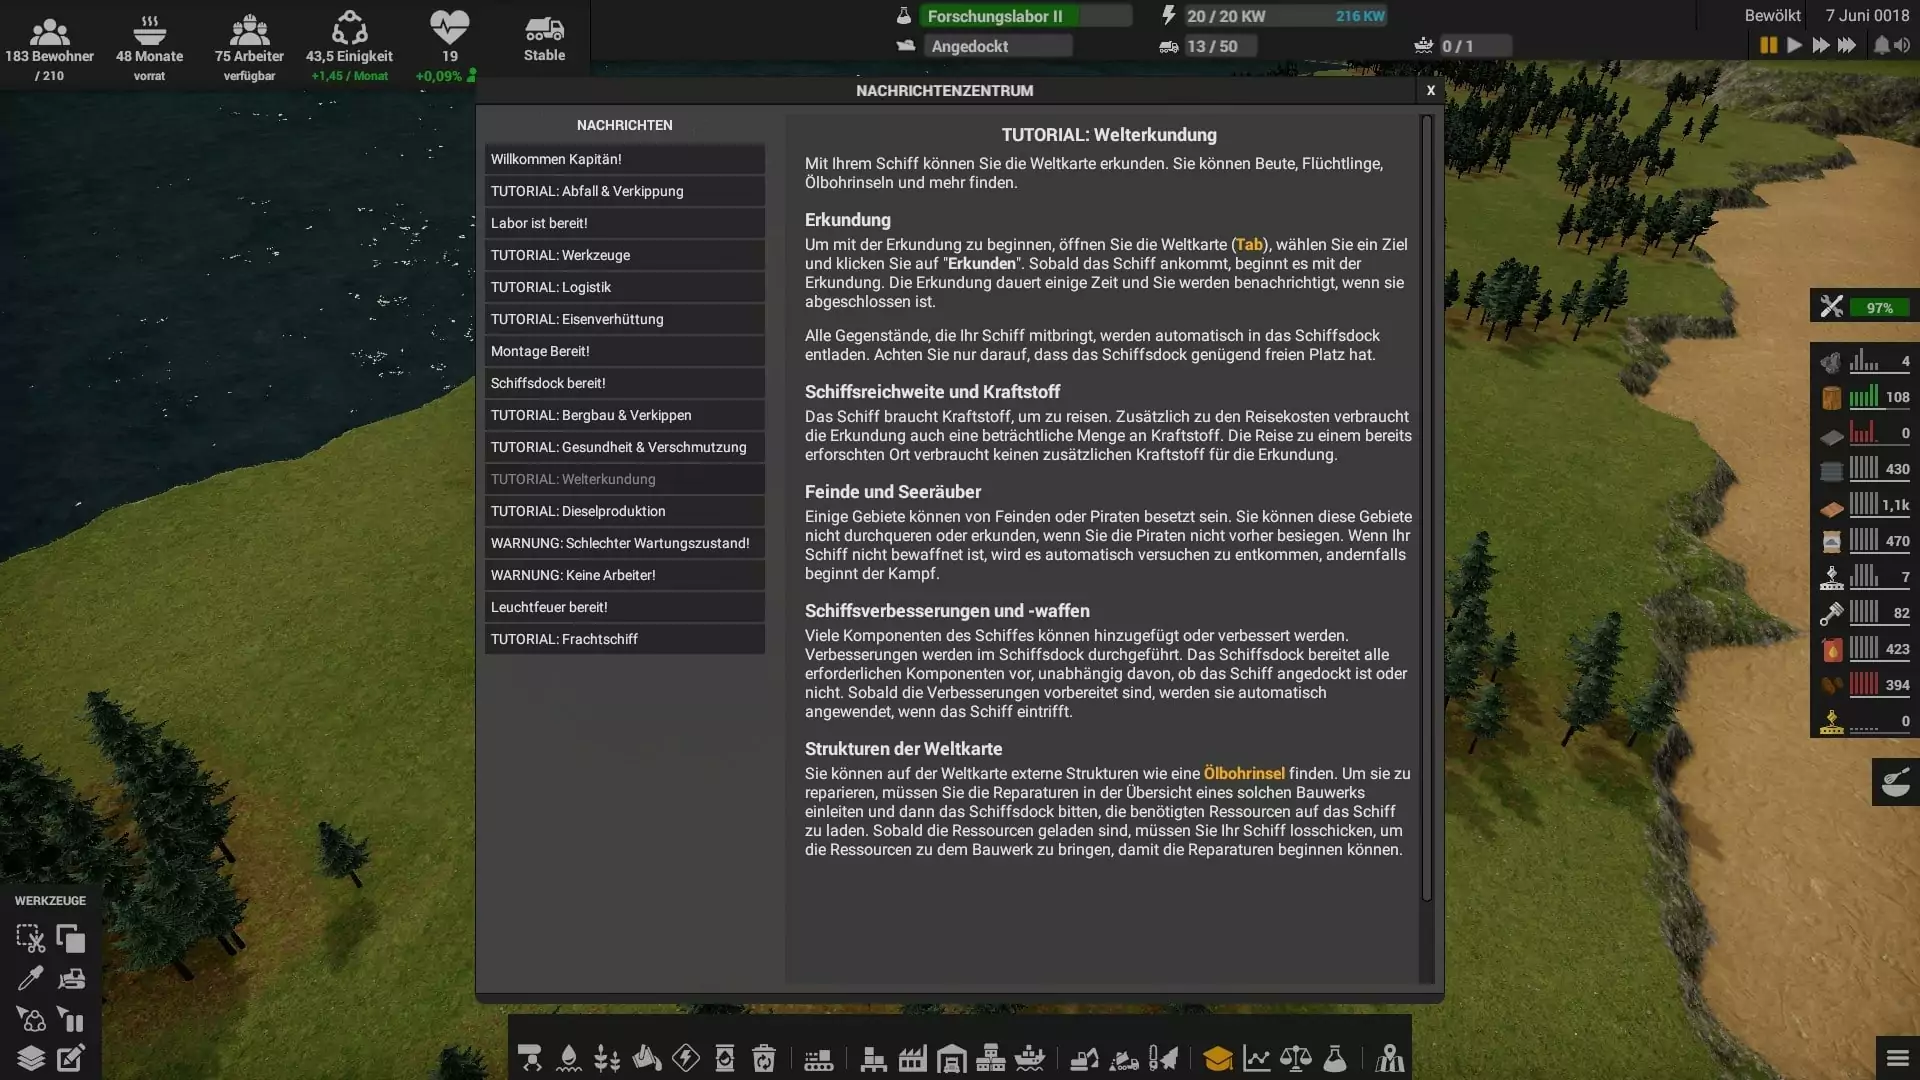Open 'TUTORIAL: Bergbau & Verkippen' entry
Screen dimensions: 1920x1080
pyautogui.click(x=625, y=415)
